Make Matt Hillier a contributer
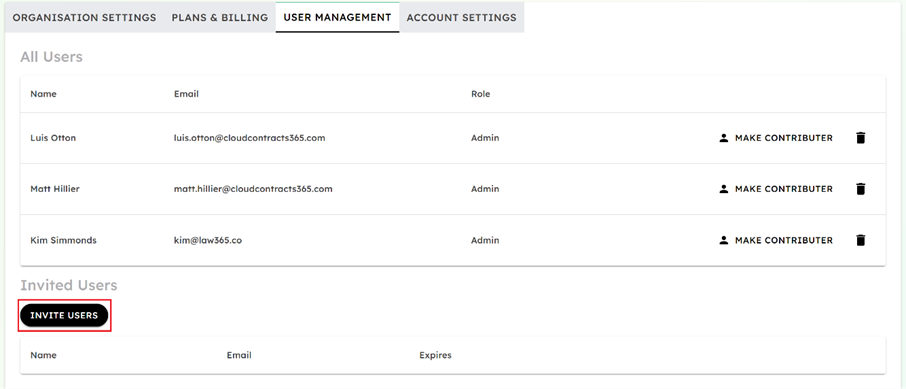Image resolution: width=906 pixels, height=389 pixels. [776, 189]
